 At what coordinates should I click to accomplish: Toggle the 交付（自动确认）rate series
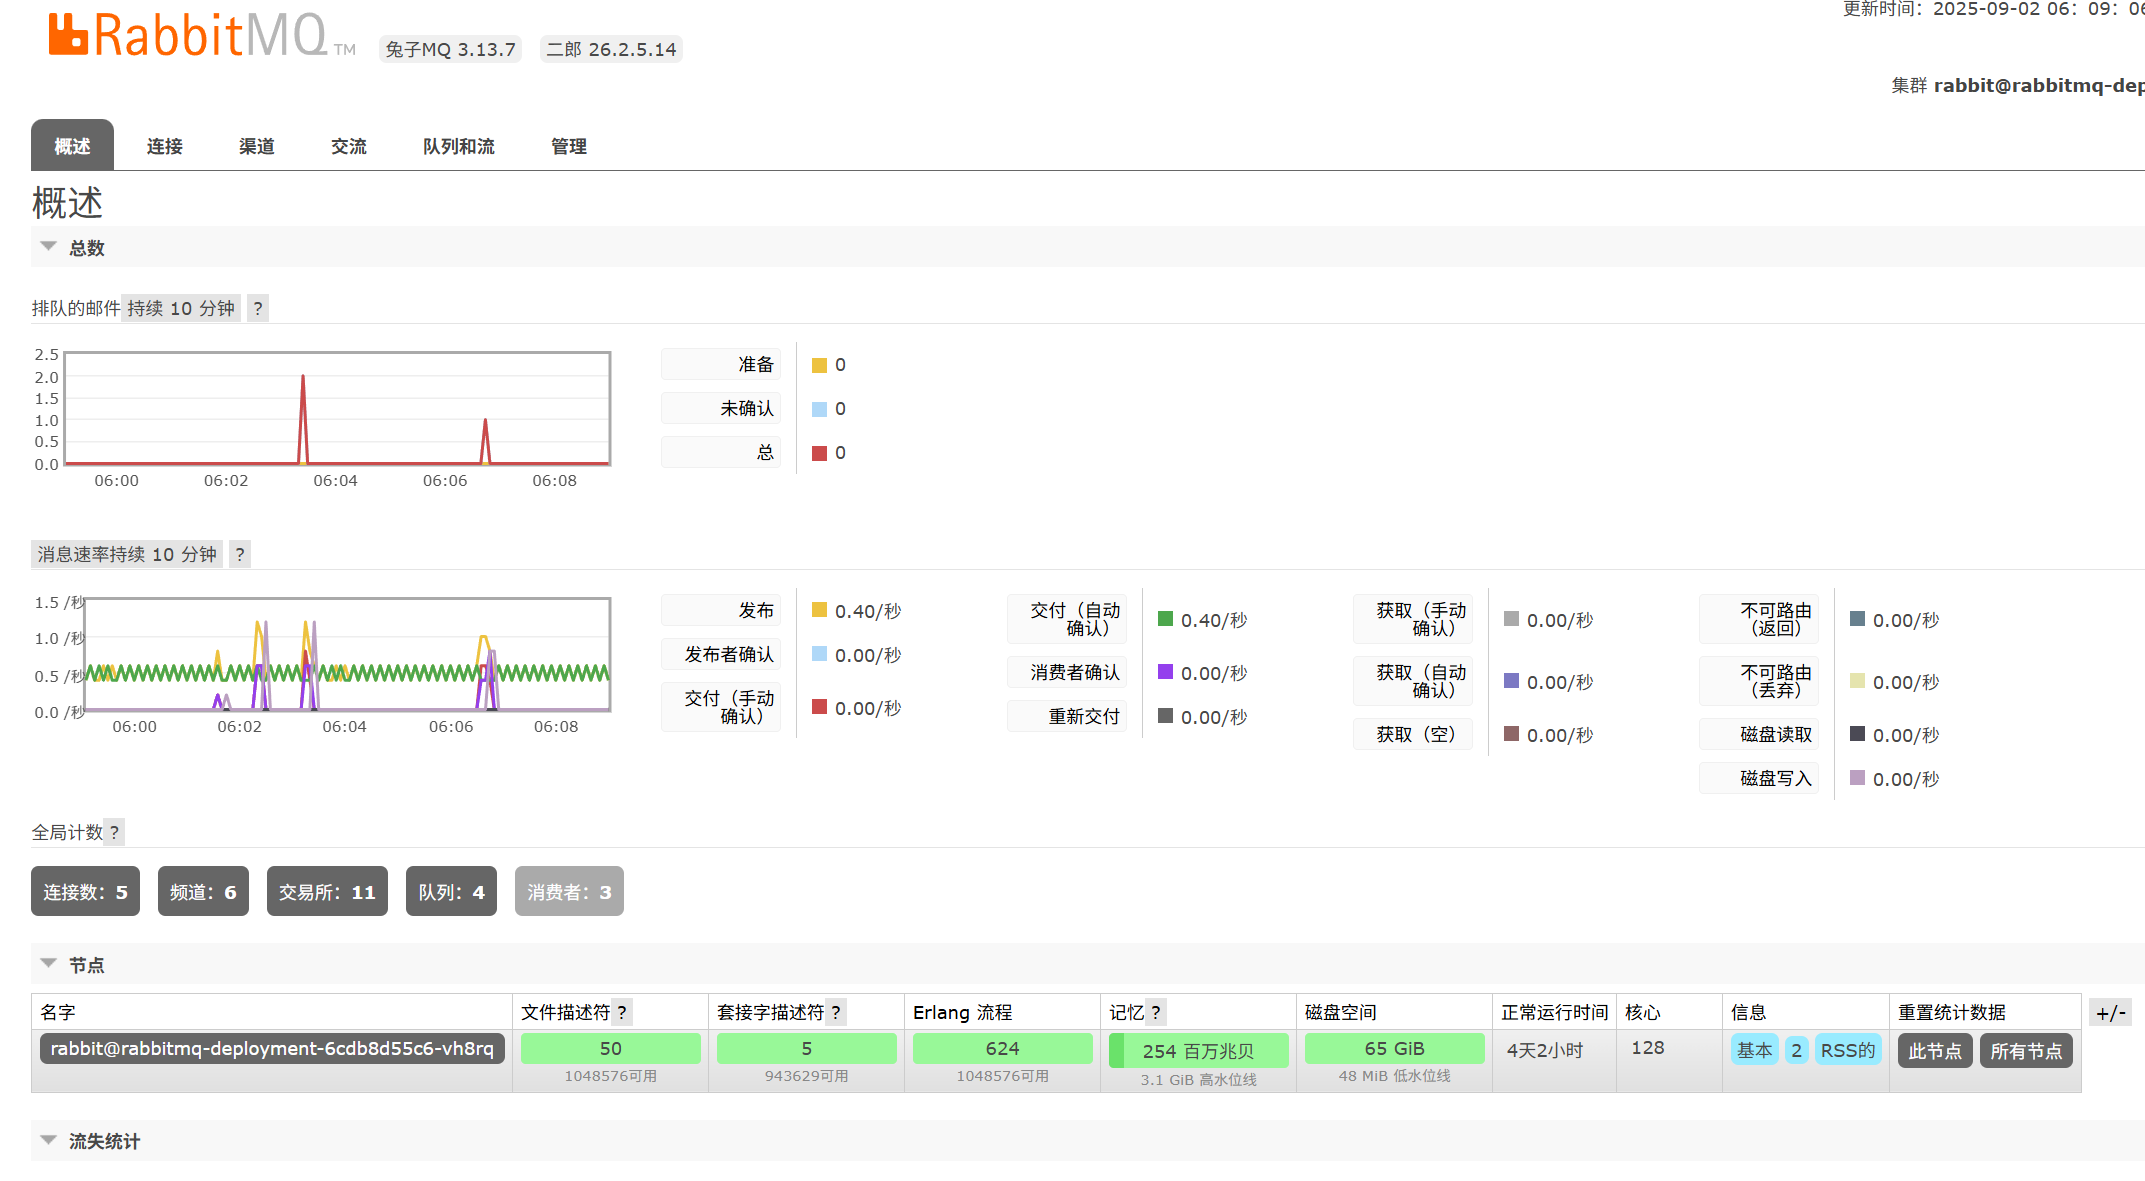point(1066,619)
